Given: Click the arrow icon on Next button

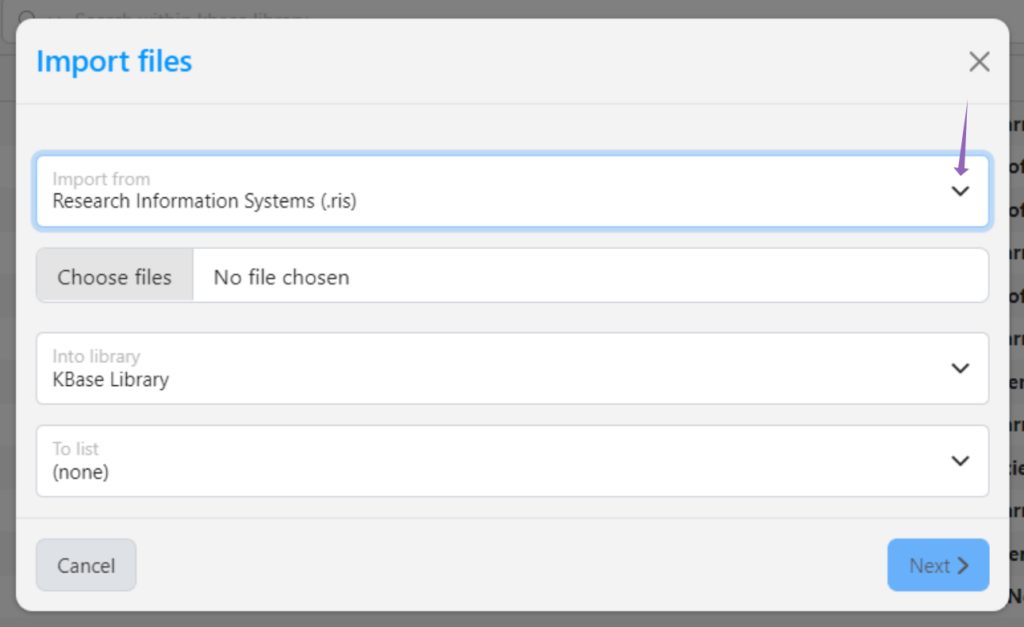Looking at the screenshot, I should (x=963, y=566).
